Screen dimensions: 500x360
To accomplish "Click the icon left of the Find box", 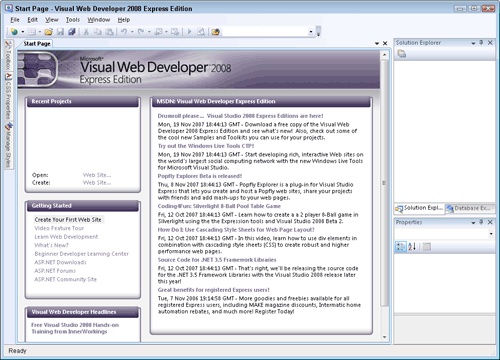I will (216, 32).
